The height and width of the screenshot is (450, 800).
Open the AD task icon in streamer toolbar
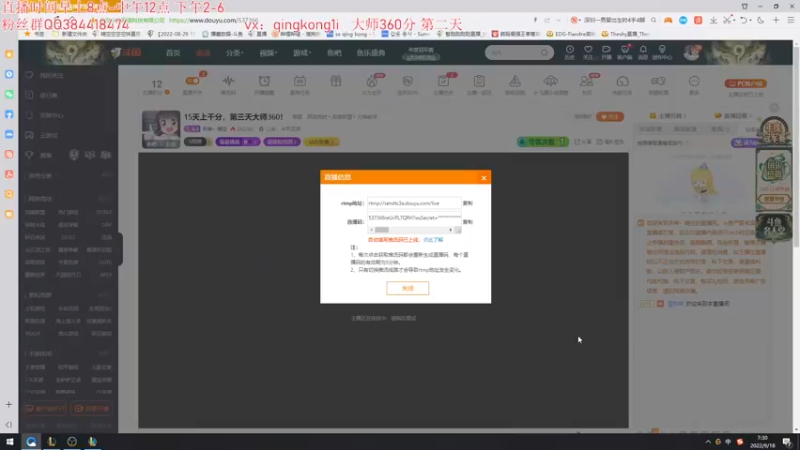(299, 81)
